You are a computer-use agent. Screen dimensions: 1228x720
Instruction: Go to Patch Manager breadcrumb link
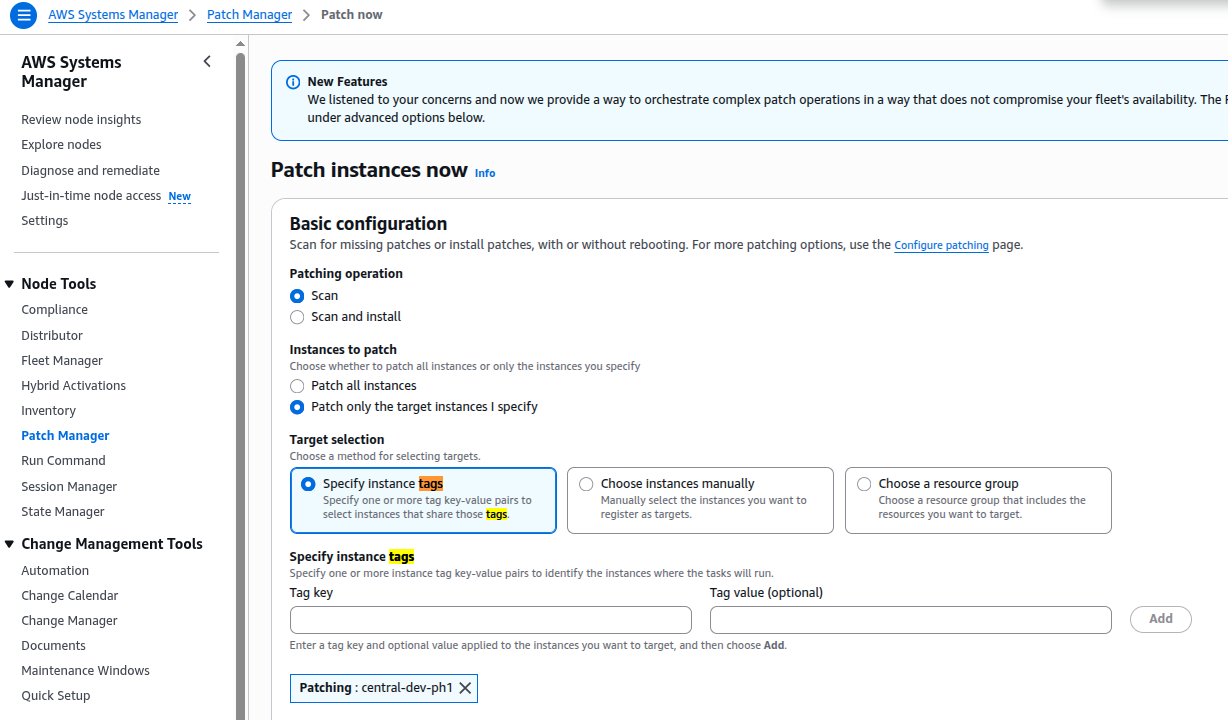(x=249, y=15)
